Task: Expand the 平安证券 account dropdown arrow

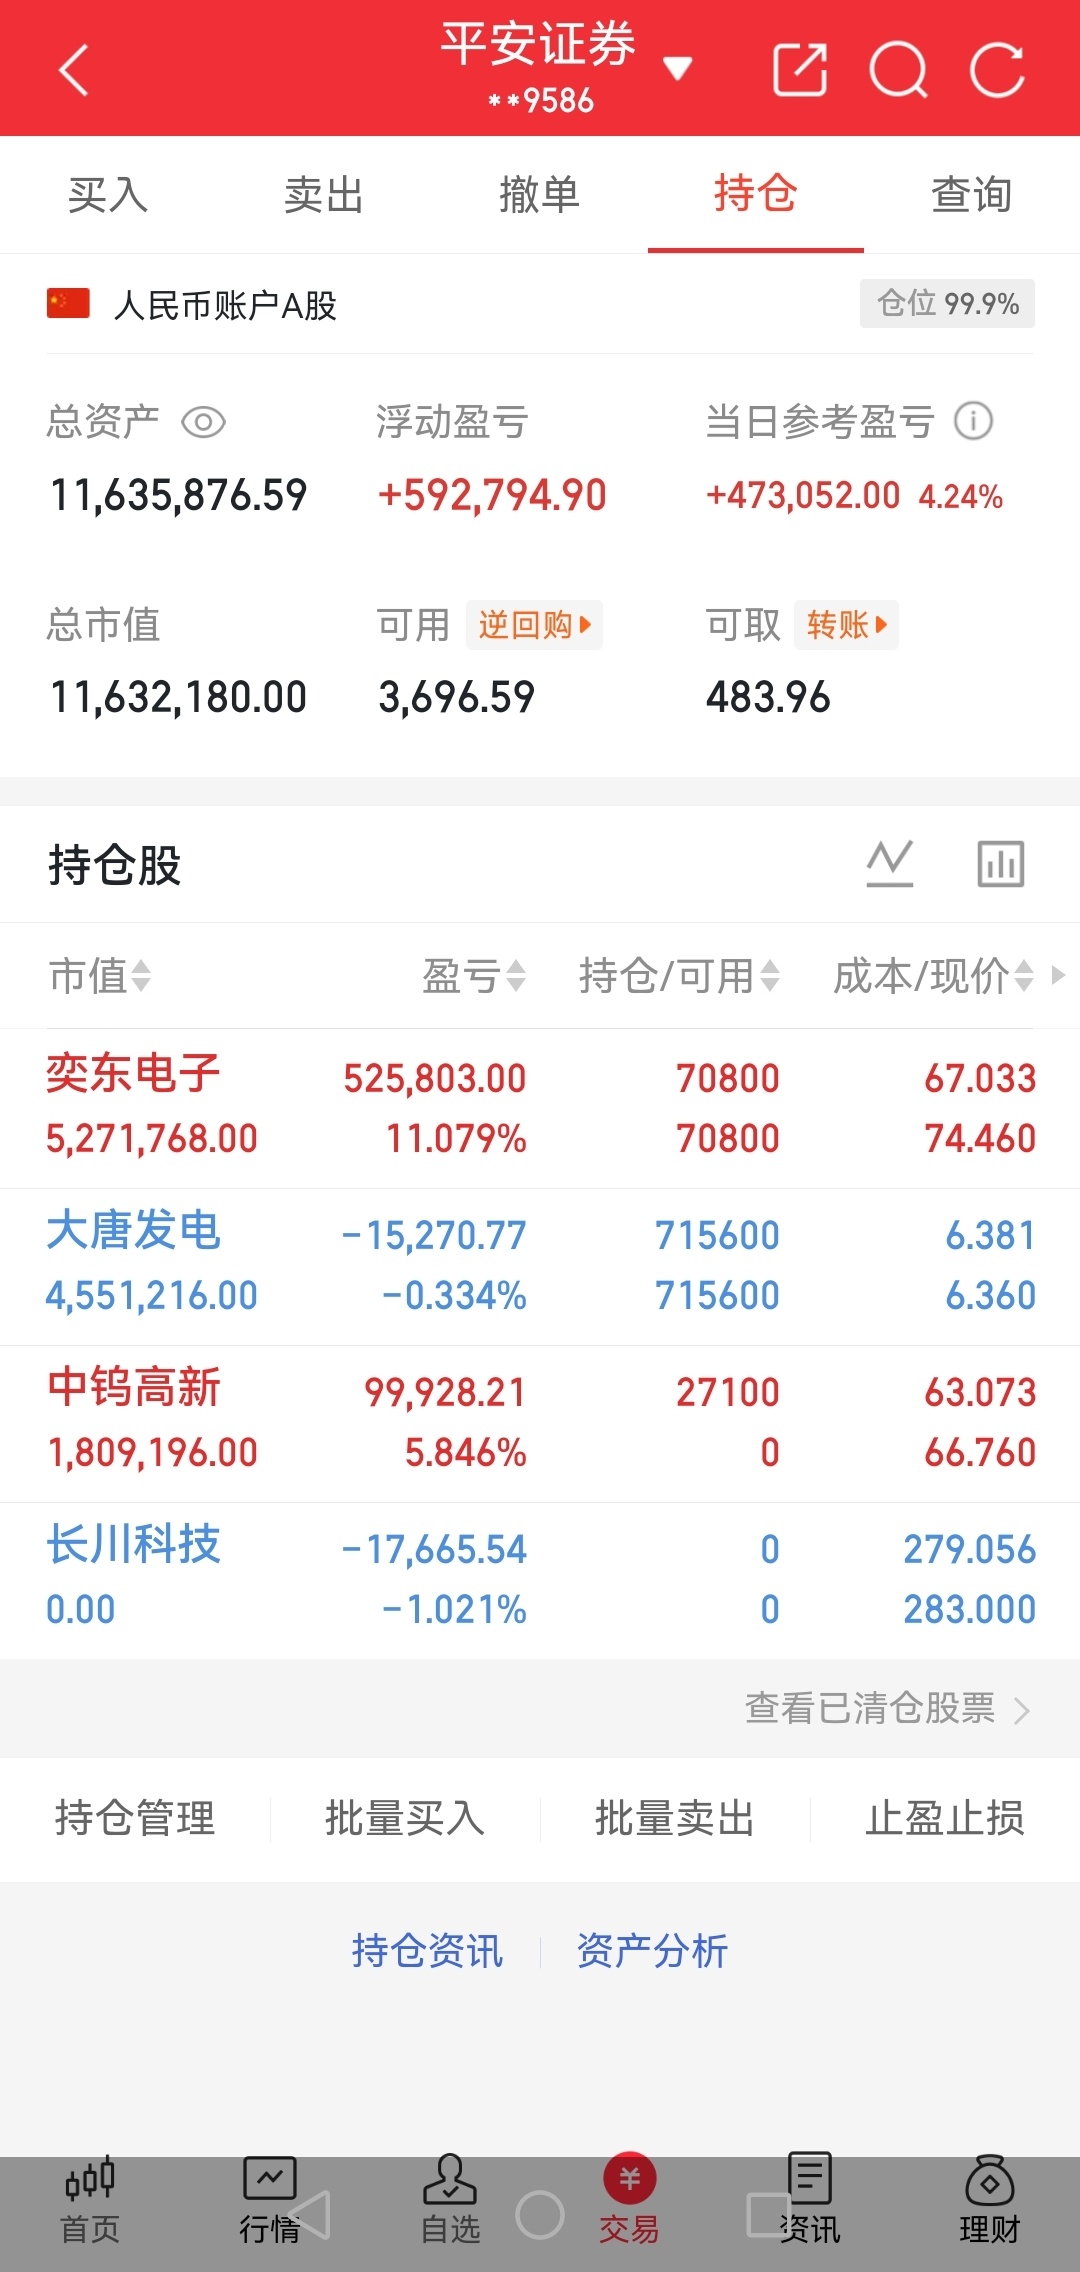Action: tap(678, 68)
